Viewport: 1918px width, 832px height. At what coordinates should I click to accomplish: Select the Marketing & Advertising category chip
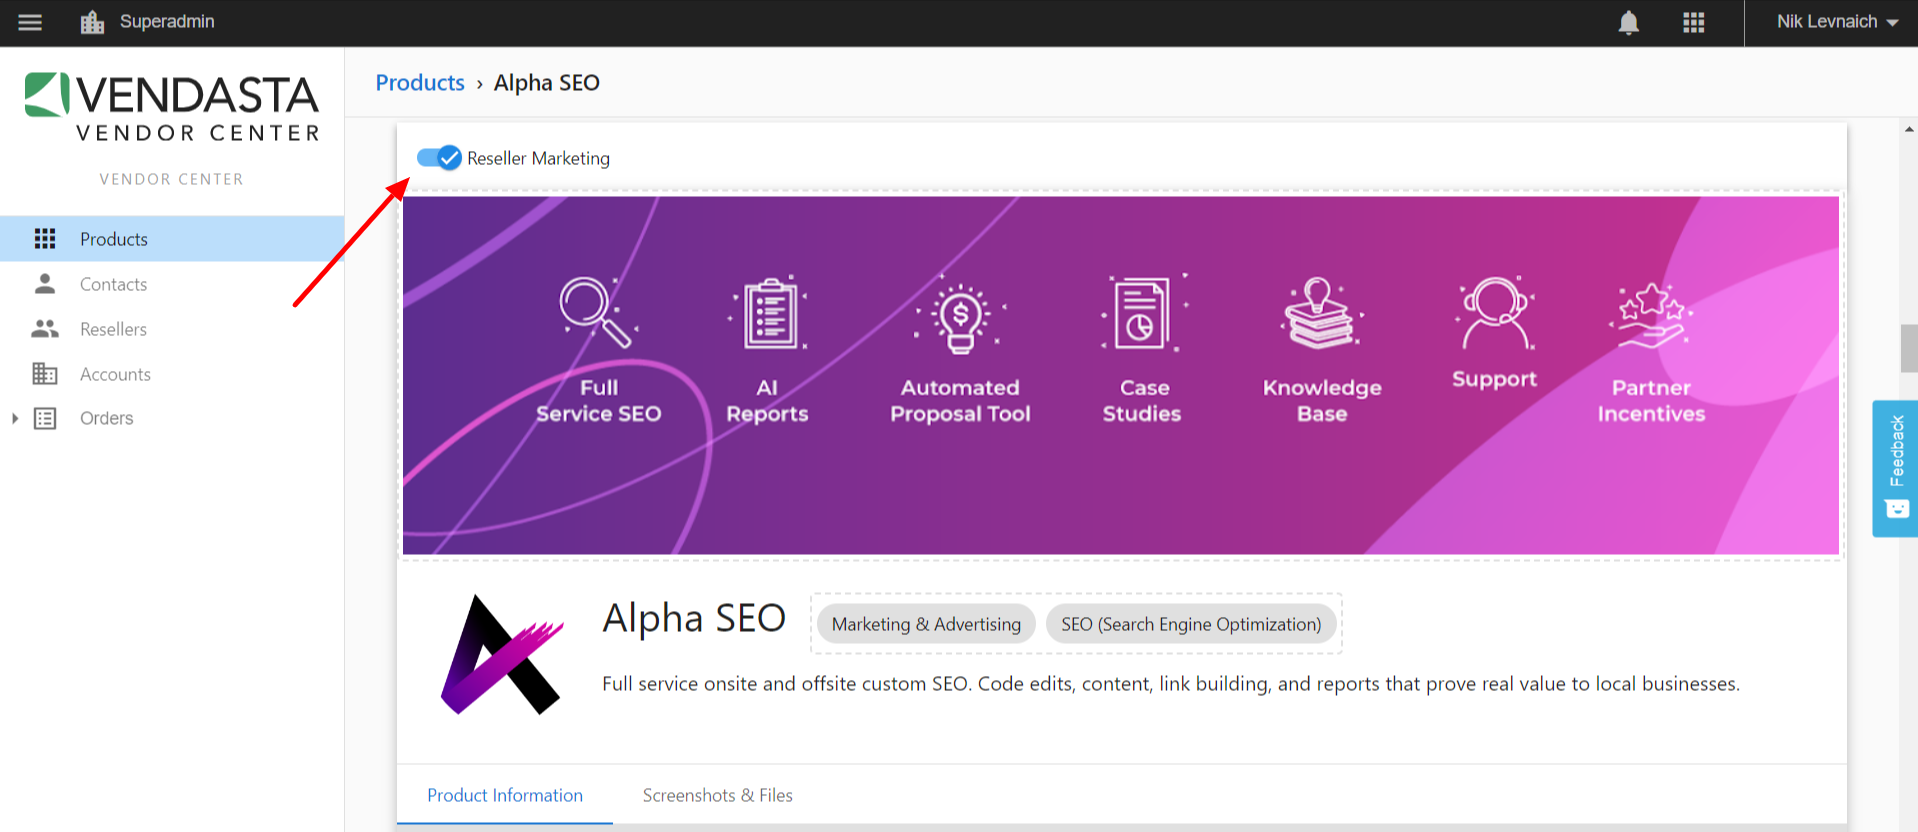(926, 624)
